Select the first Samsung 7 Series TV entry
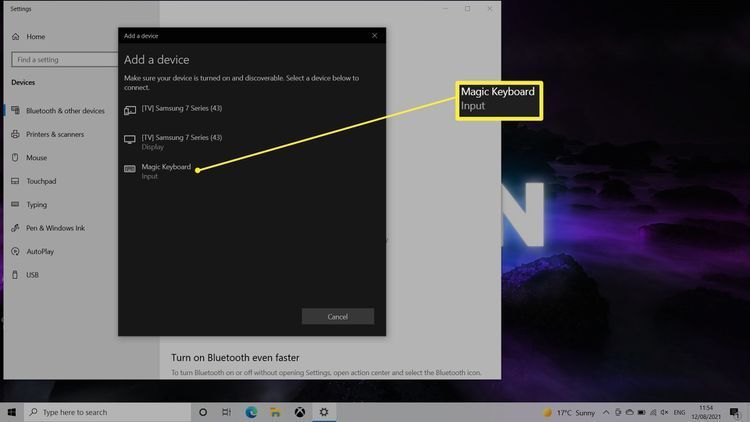Viewport: 750px width, 422px height. [x=180, y=106]
